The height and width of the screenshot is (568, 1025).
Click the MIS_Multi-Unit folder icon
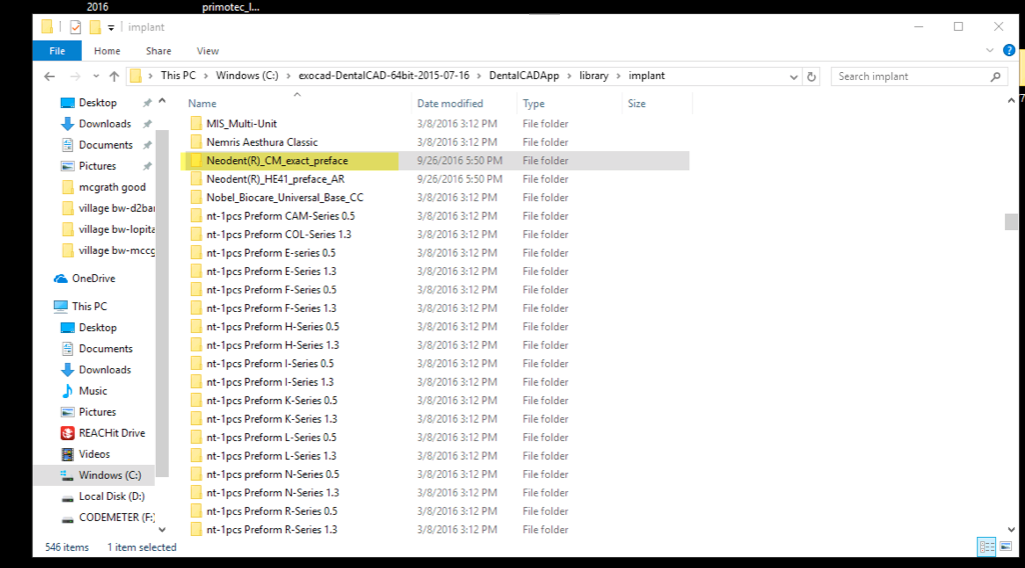(196, 124)
